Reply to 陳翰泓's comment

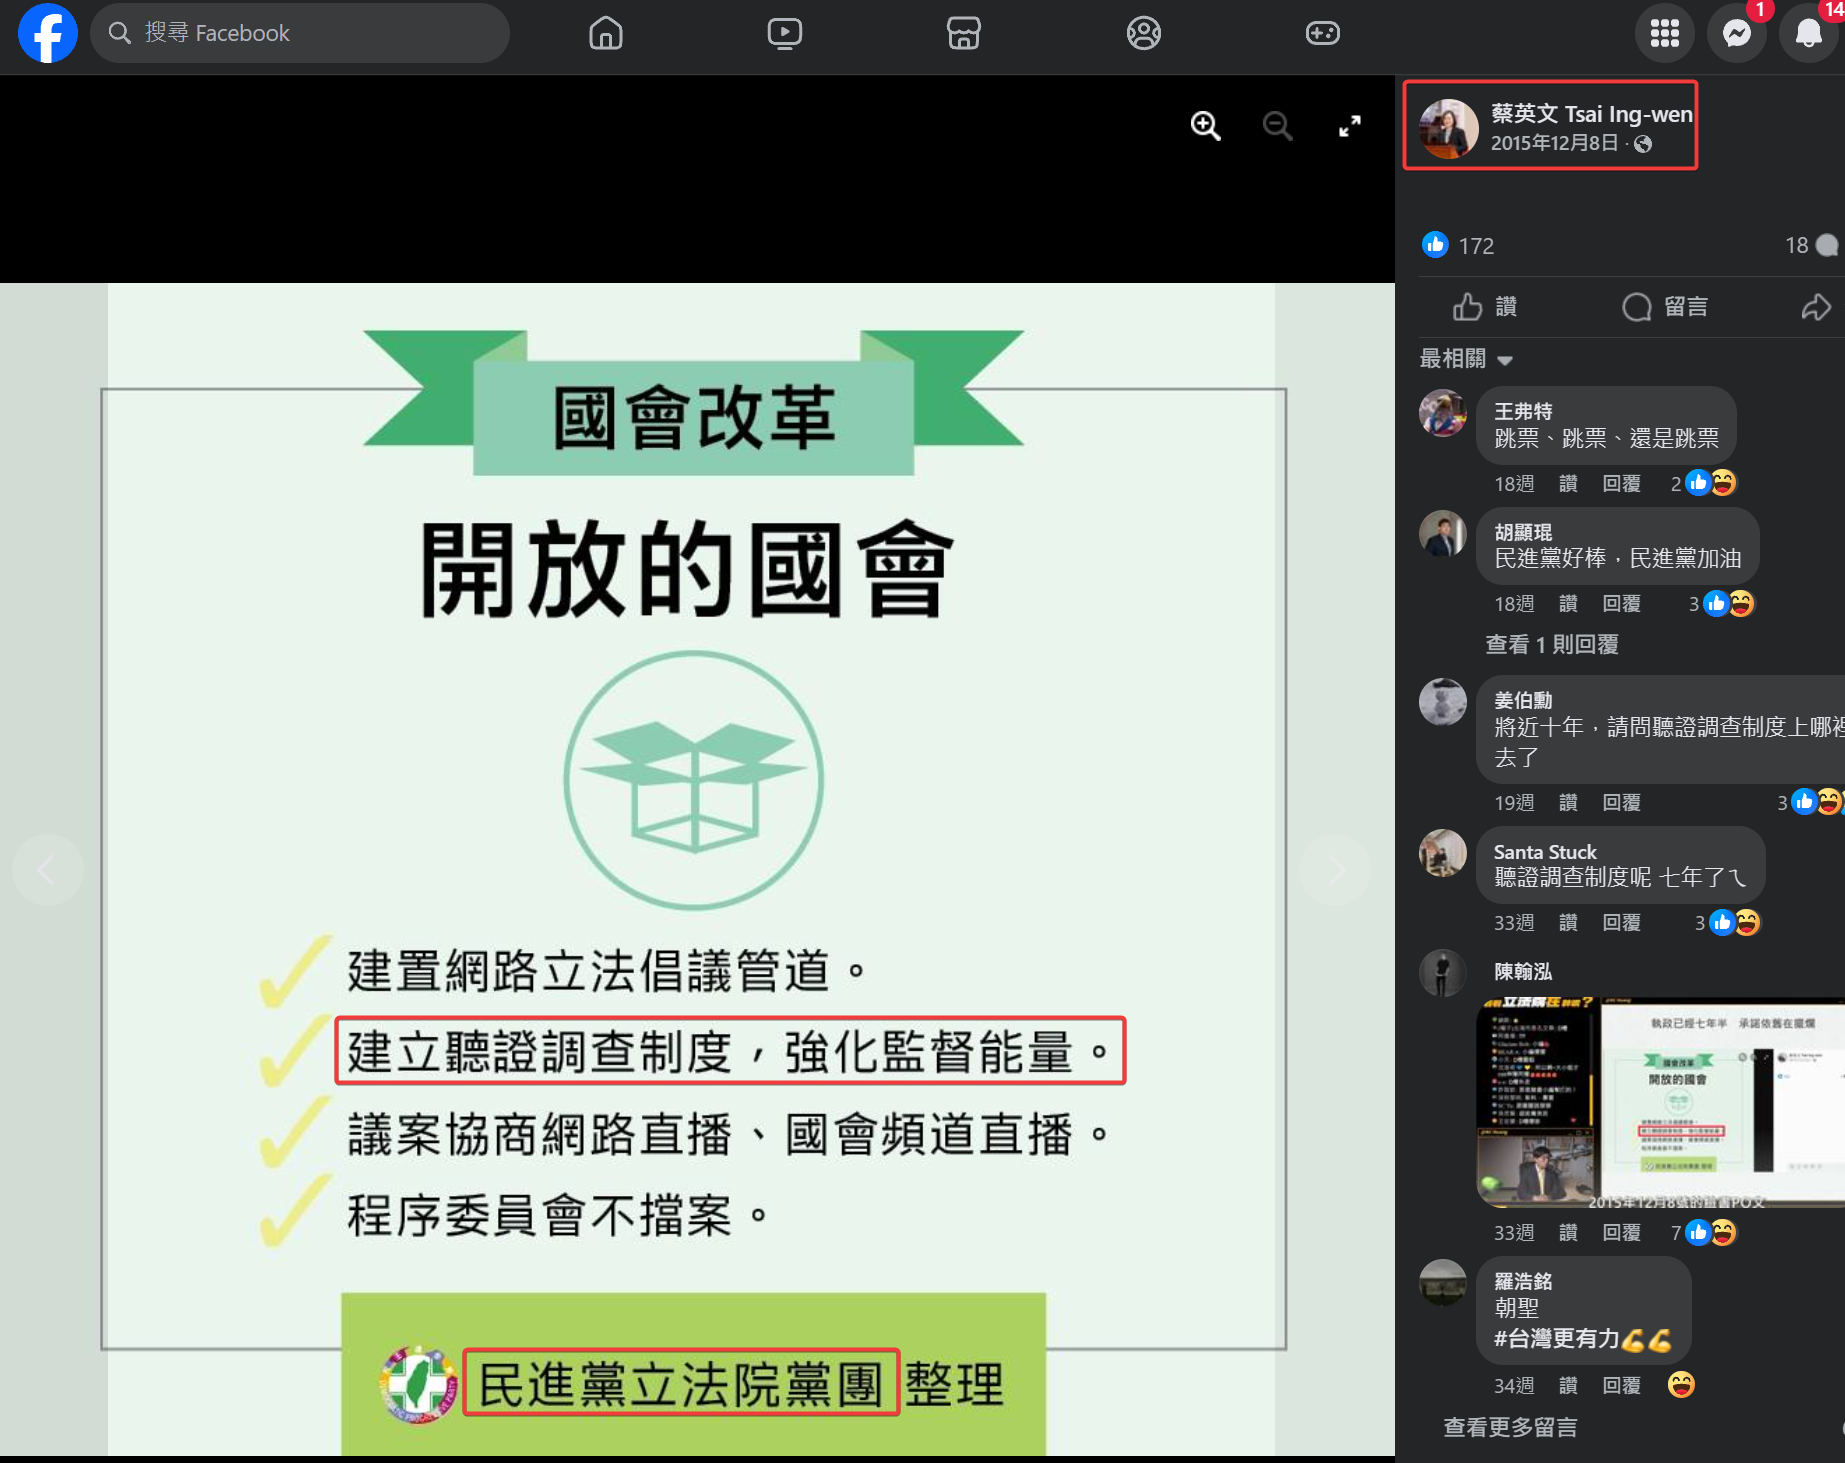pos(1621,1233)
